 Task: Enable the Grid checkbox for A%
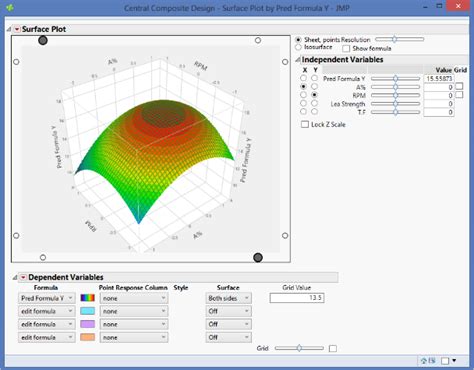point(459,86)
